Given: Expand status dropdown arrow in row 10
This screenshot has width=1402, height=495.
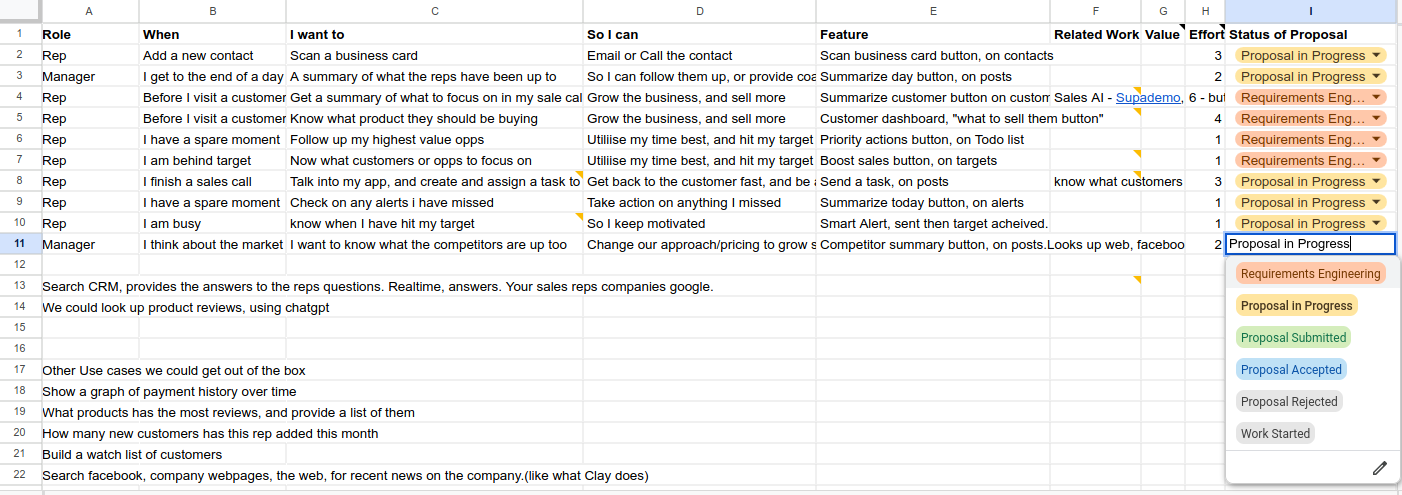Looking at the screenshot, I should [x=1376, y=224].
